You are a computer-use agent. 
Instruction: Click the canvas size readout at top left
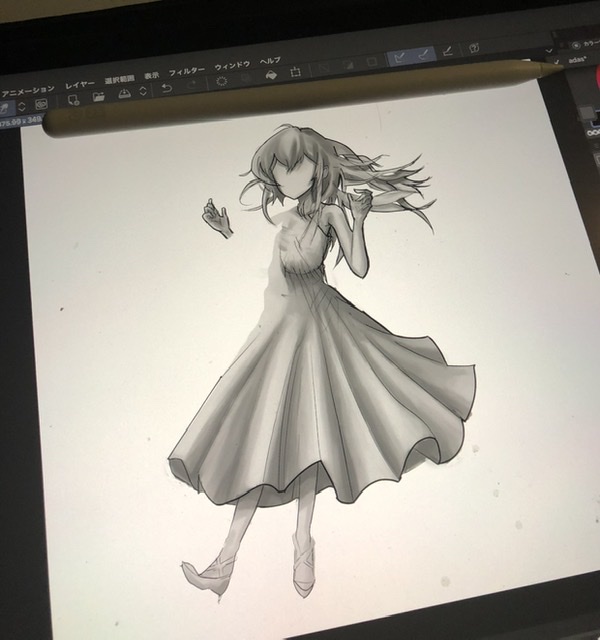(x=20, y=121)
